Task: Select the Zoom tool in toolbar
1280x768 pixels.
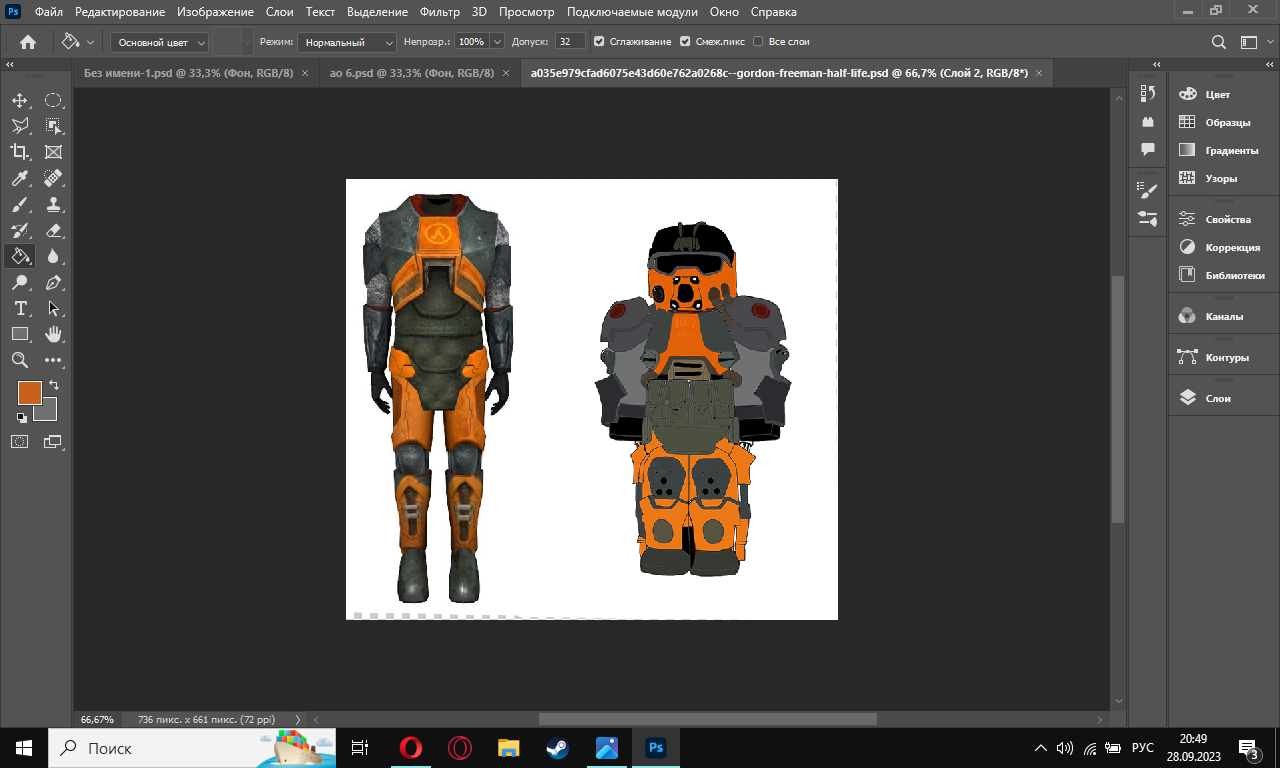Action: 20,360
